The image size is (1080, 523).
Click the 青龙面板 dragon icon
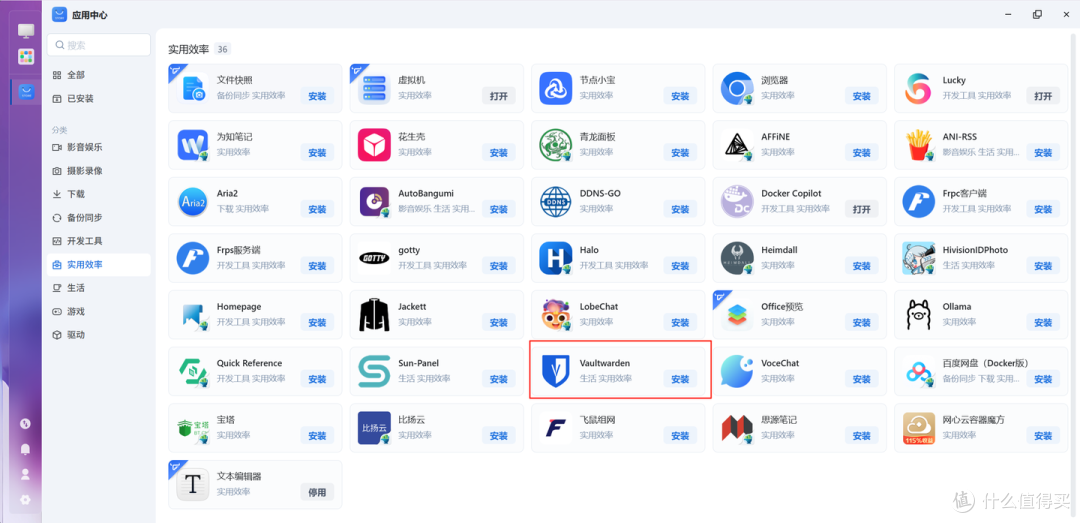point(556,145)
